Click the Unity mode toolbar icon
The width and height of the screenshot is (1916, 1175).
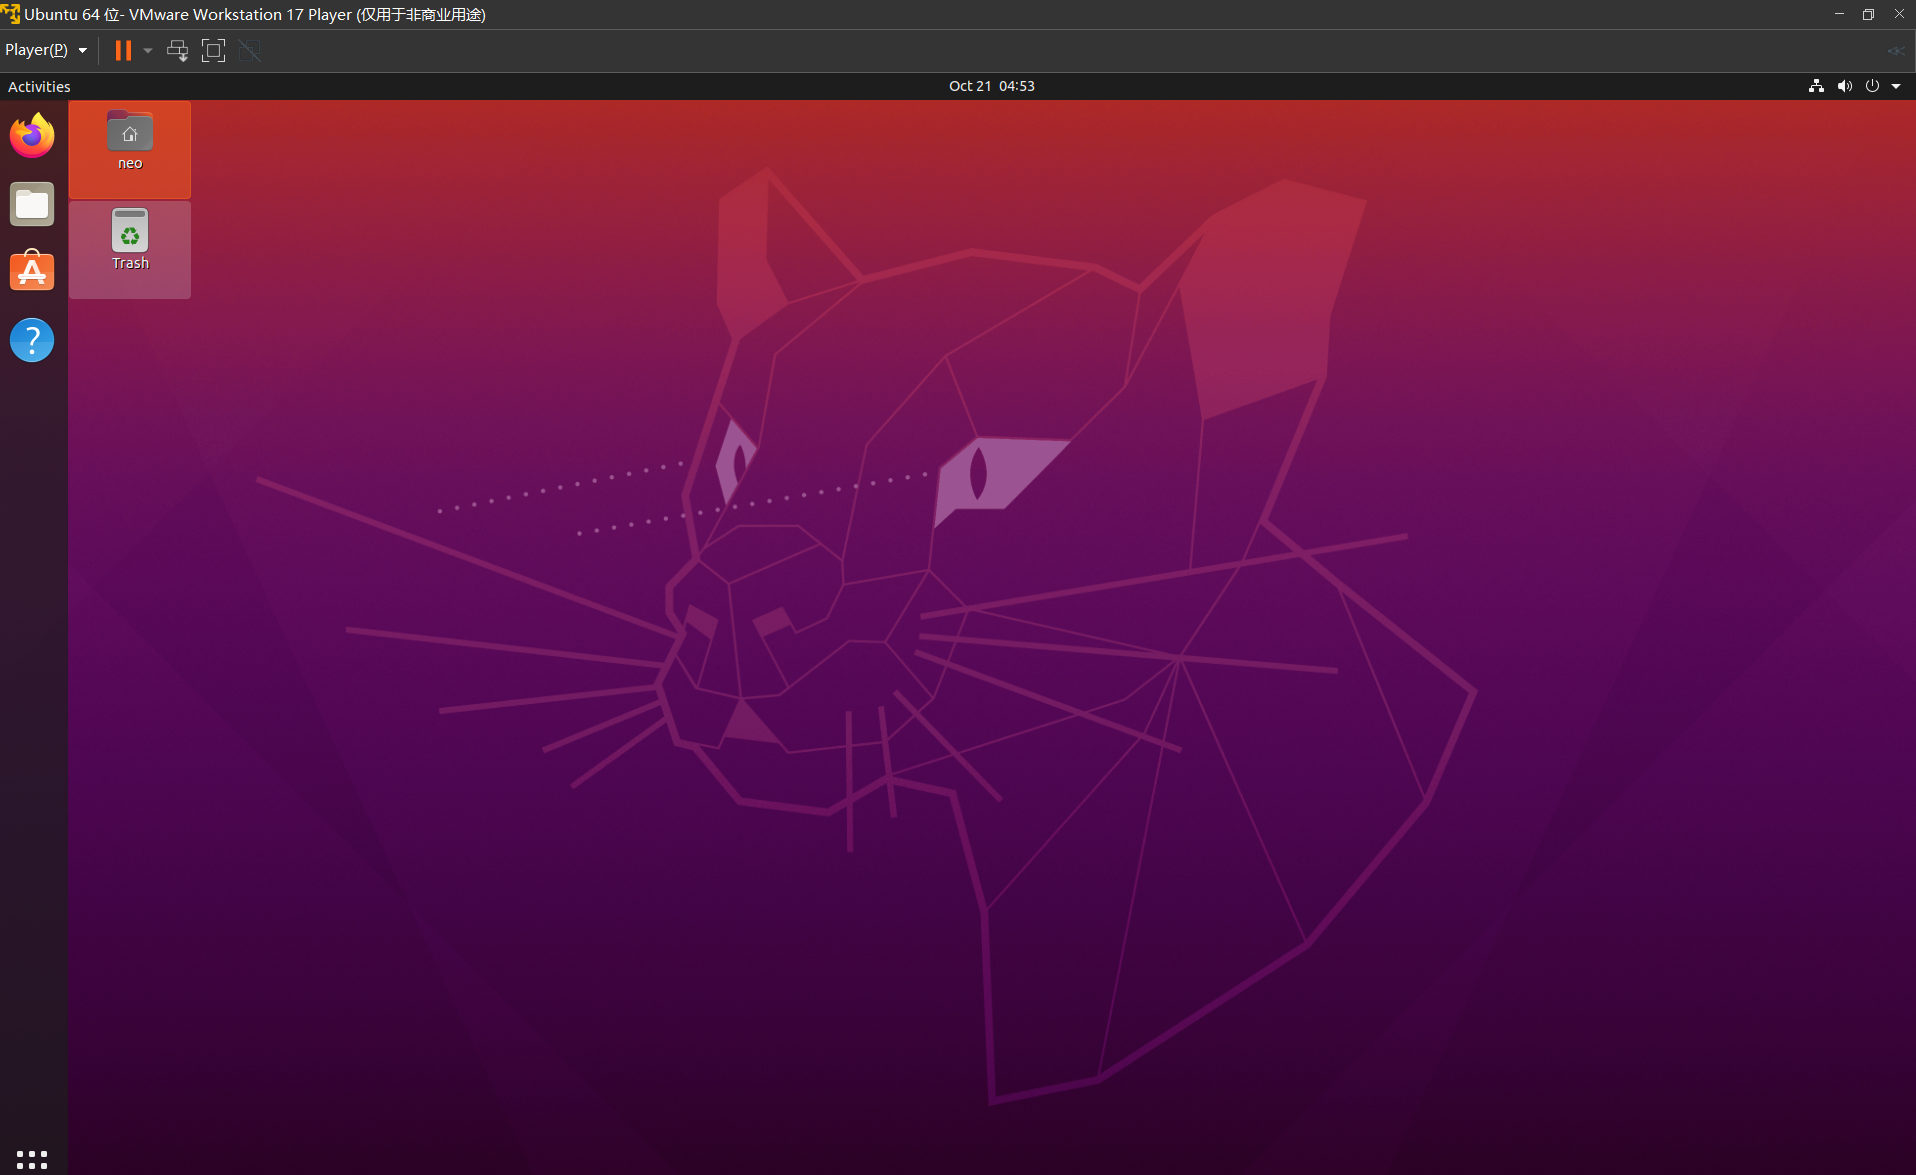click(x=250, y=51)
